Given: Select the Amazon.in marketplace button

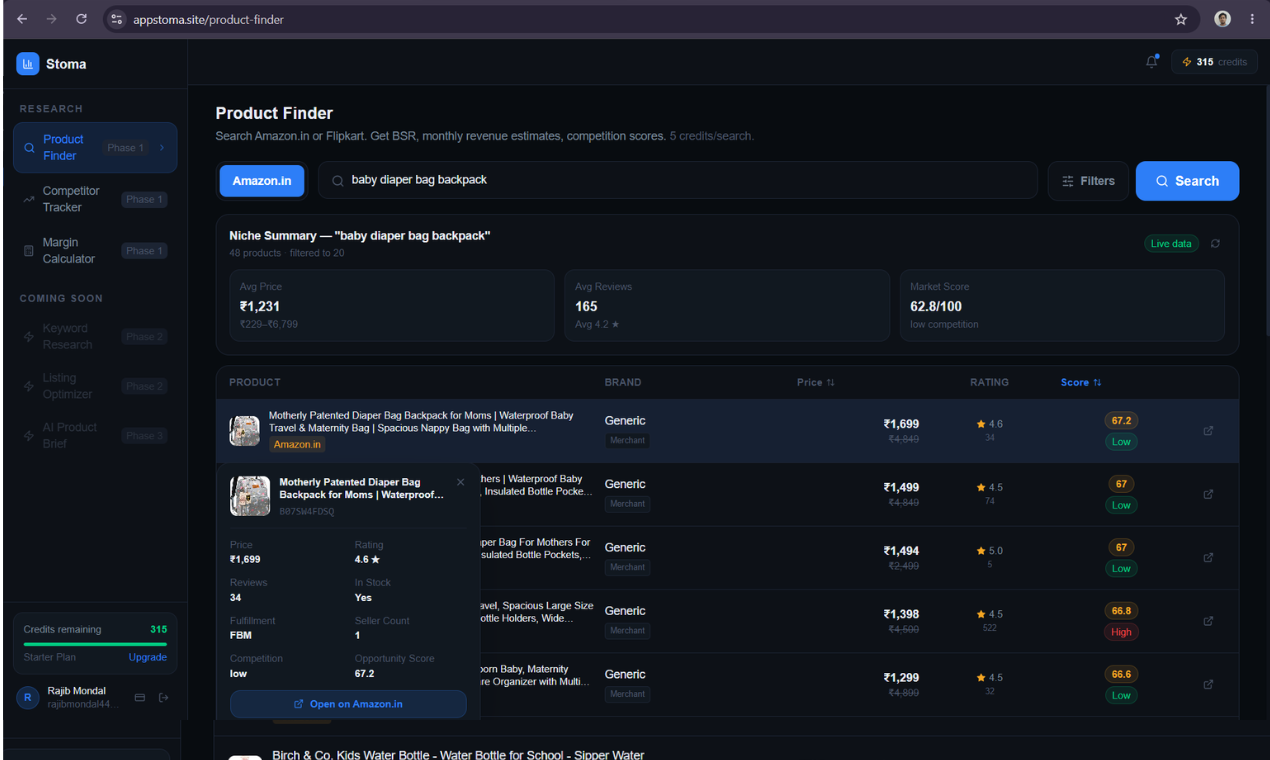Looking at the screenshot, I should [262, 181].
